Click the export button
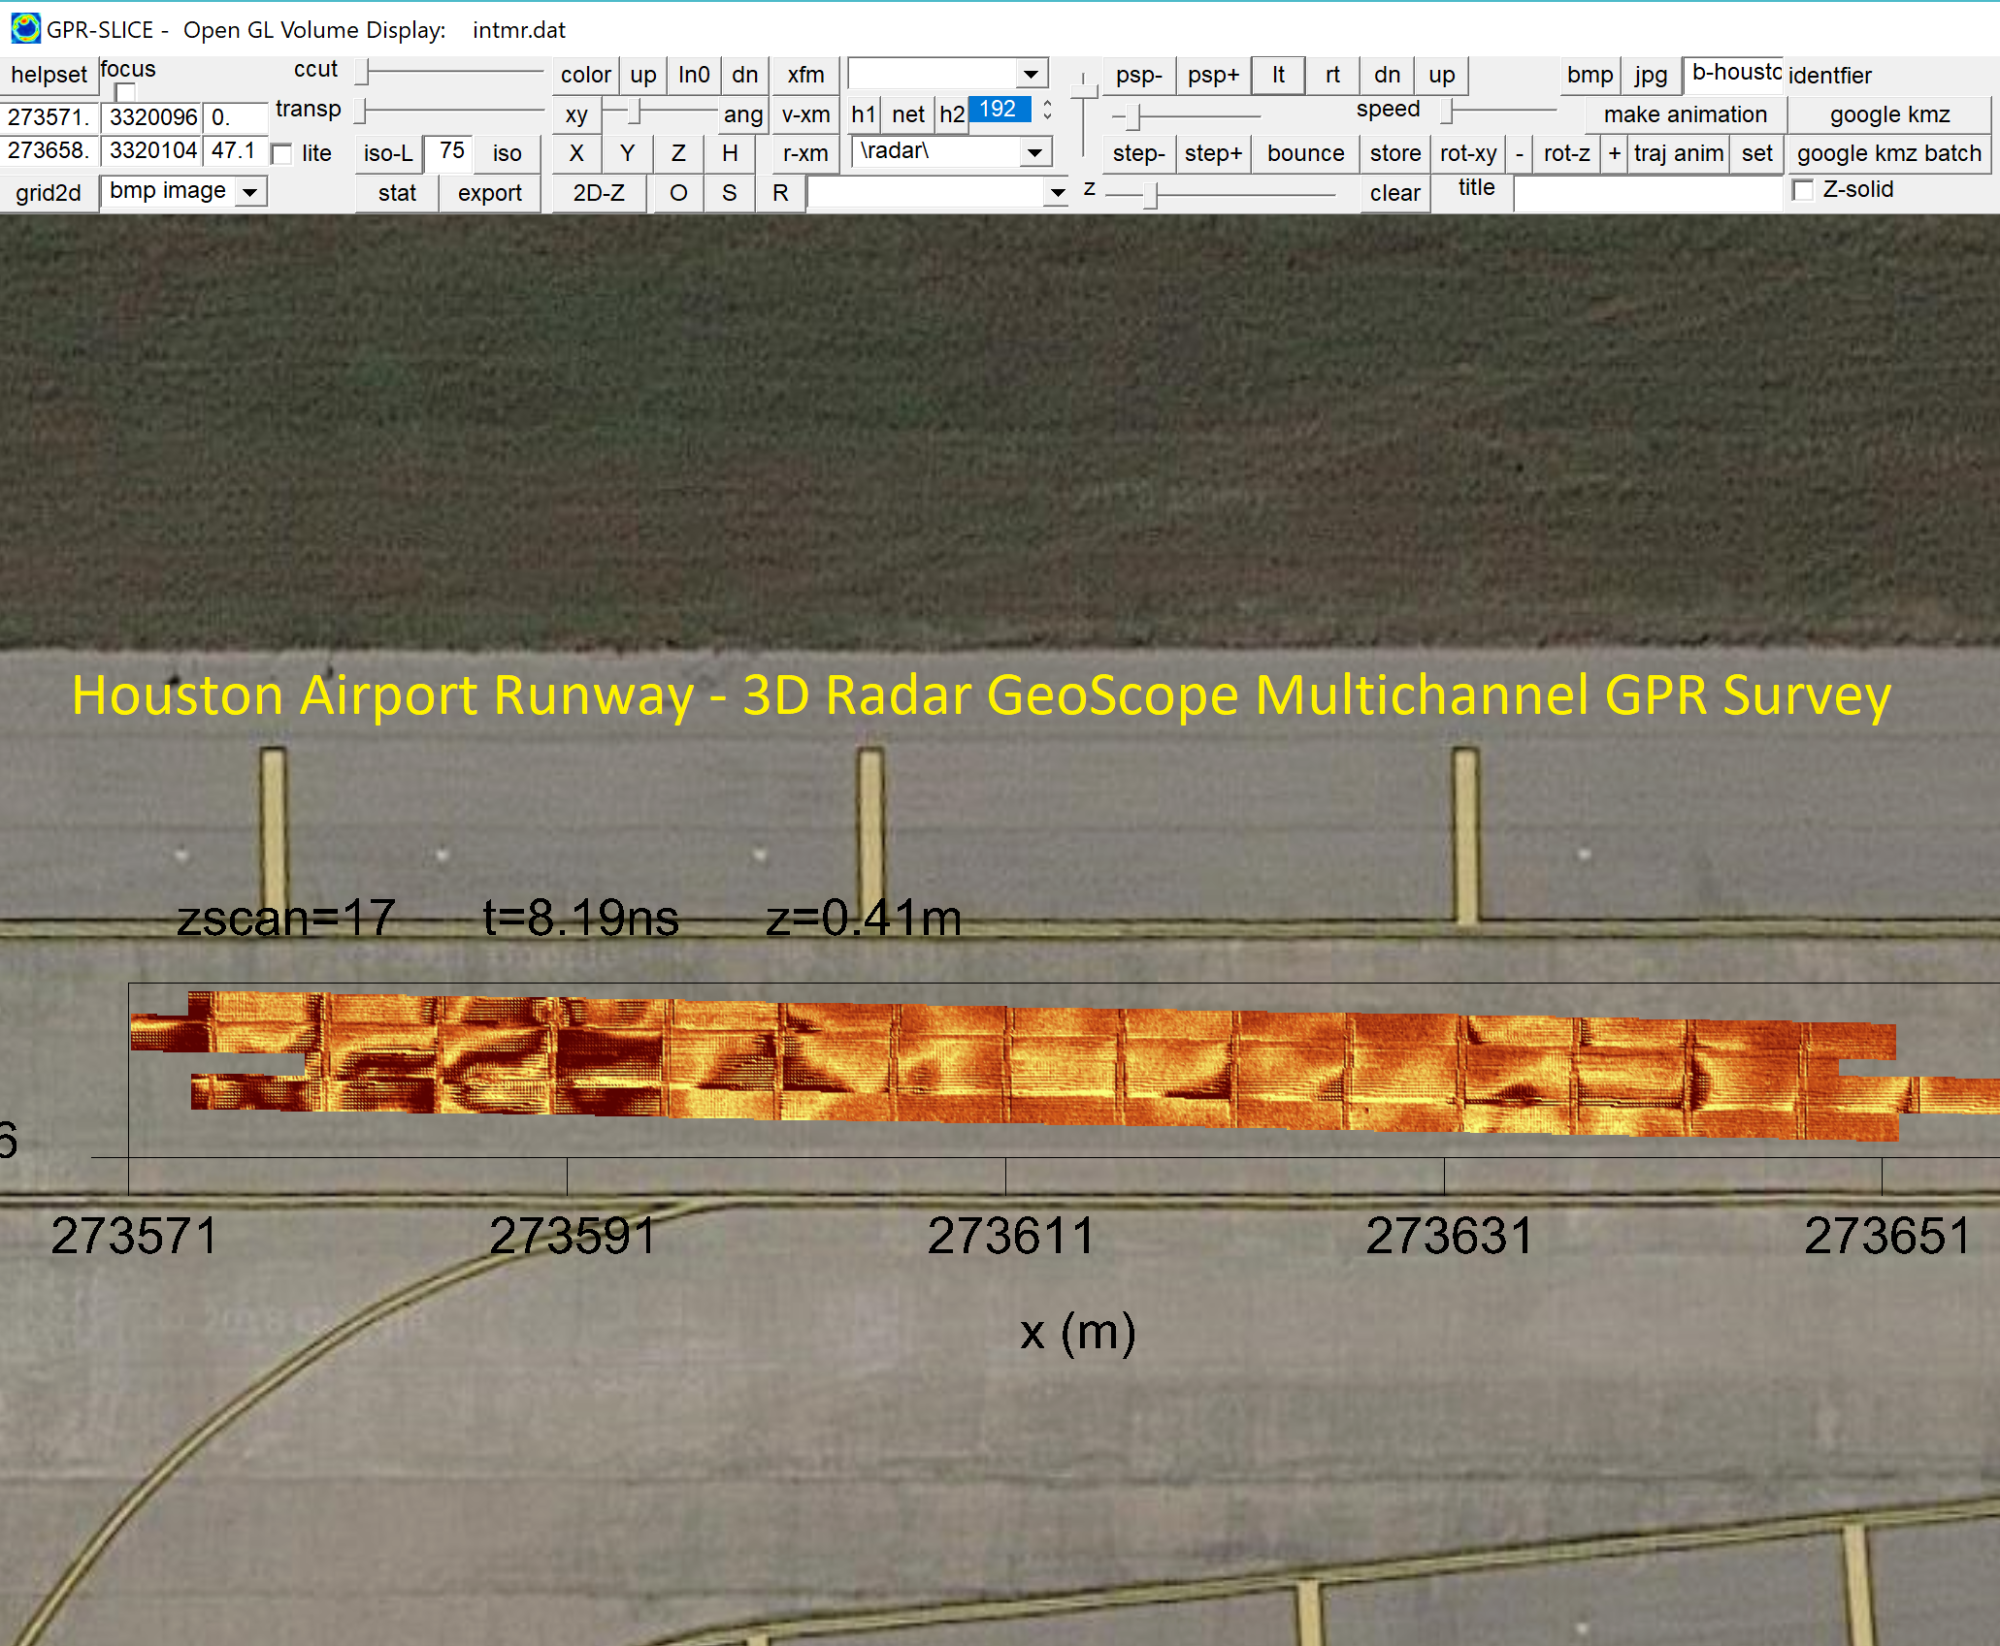 coord(490,193)
